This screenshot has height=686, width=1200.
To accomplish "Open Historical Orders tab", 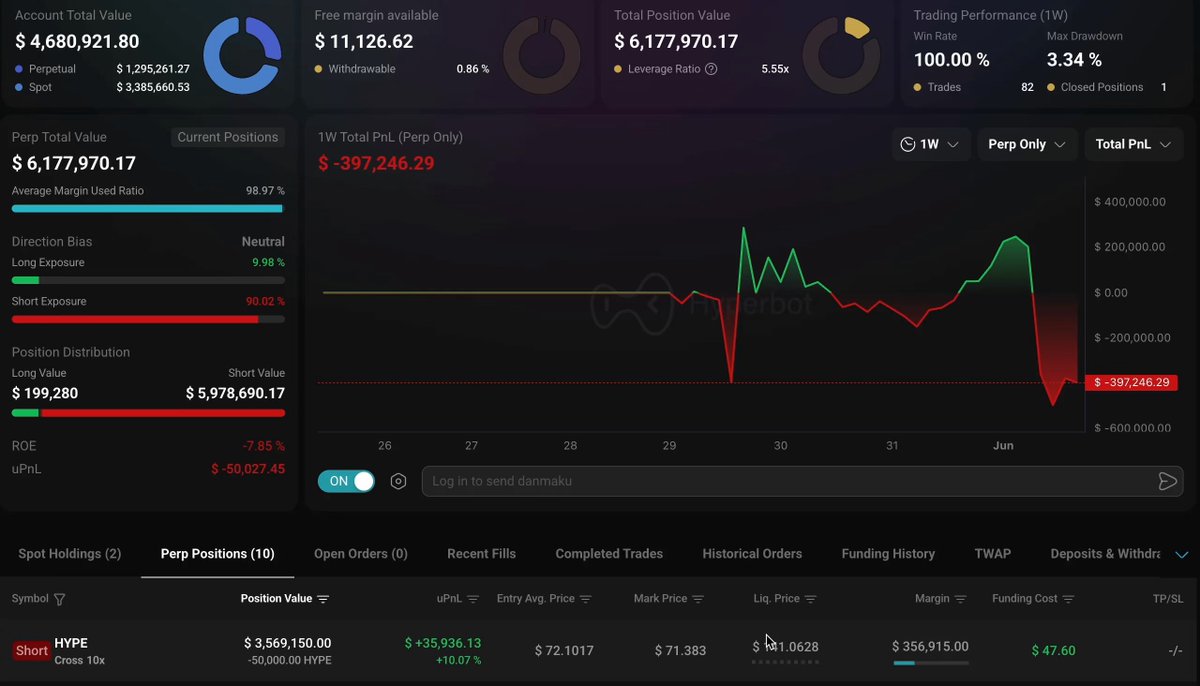I will pyautogui.click(x=752, y=554).
